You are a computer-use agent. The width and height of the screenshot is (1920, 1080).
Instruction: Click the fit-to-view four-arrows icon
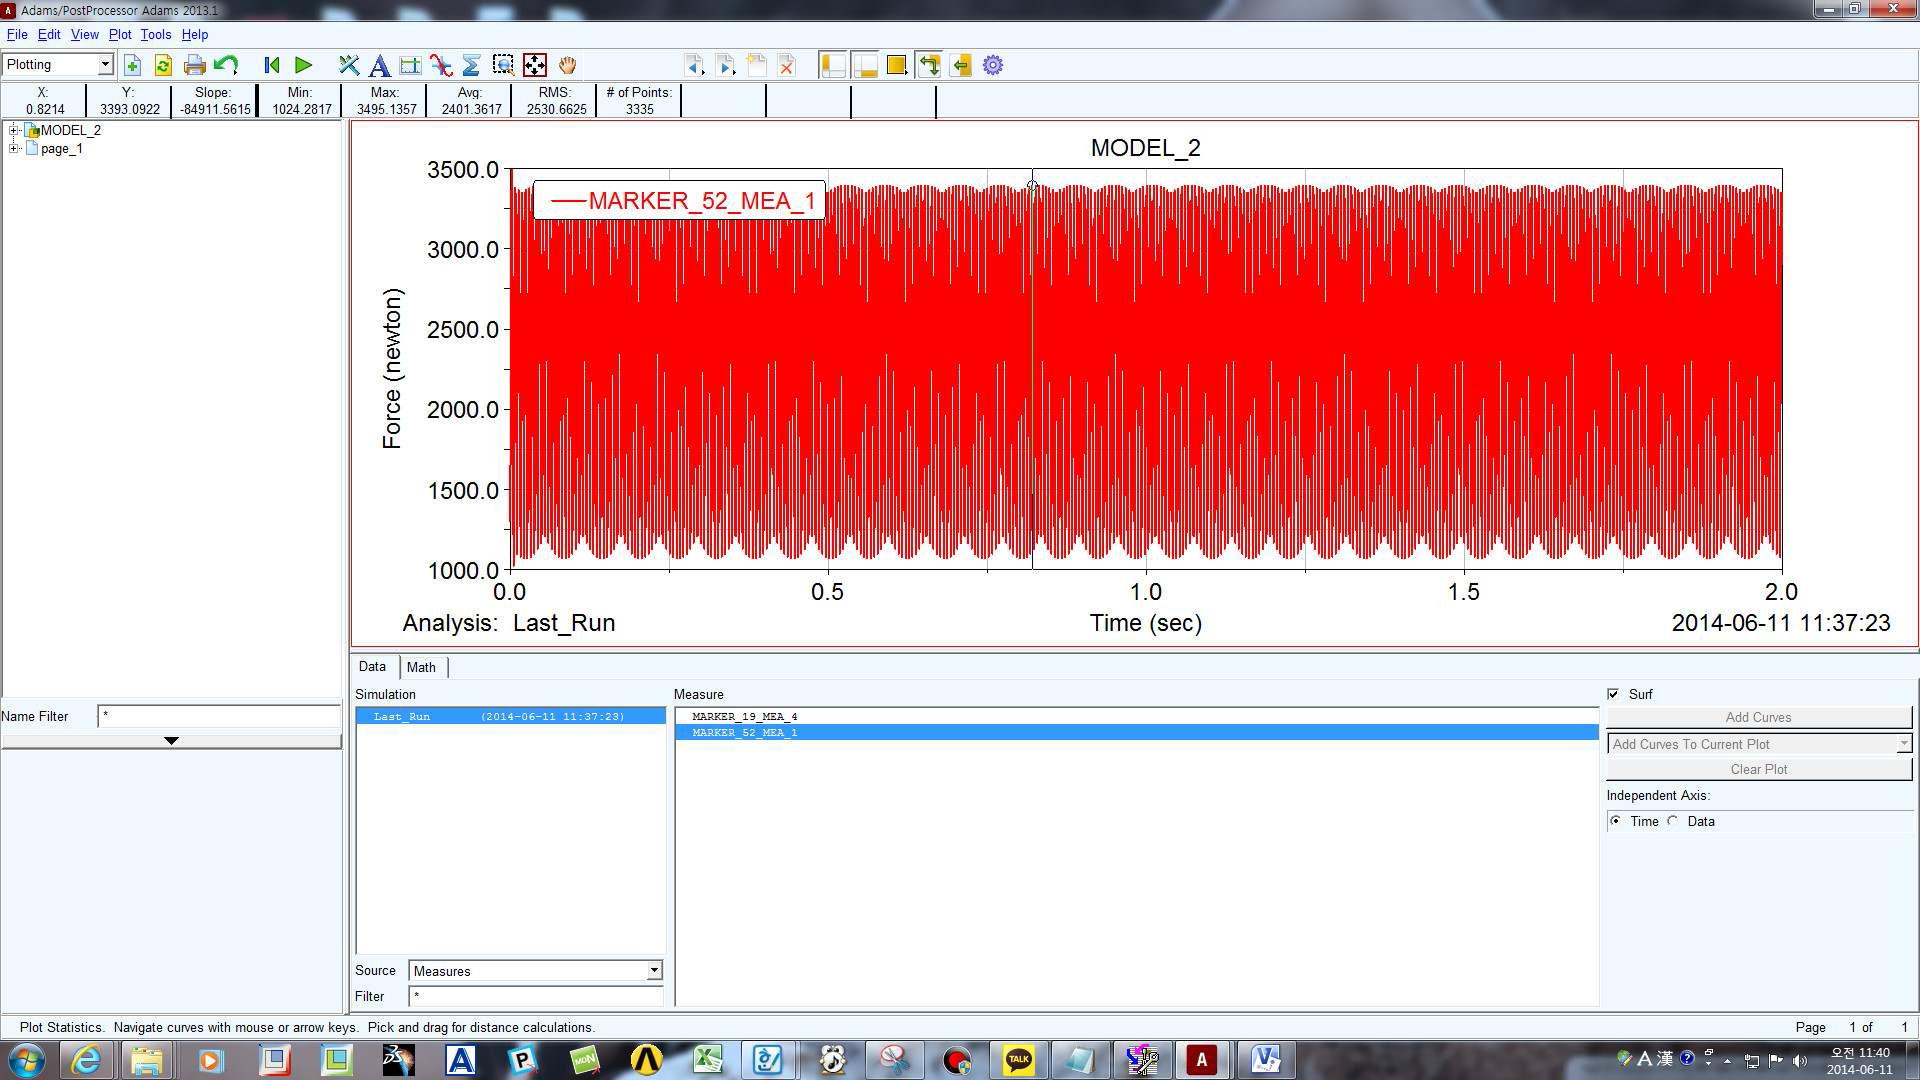pos(535,65)
